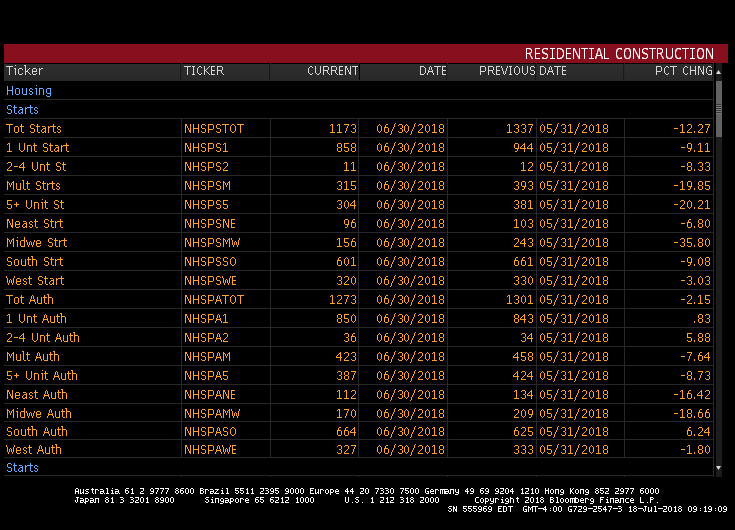
Task: Select the 2-4 Unt Auth row label
Action: click(43, 338)
